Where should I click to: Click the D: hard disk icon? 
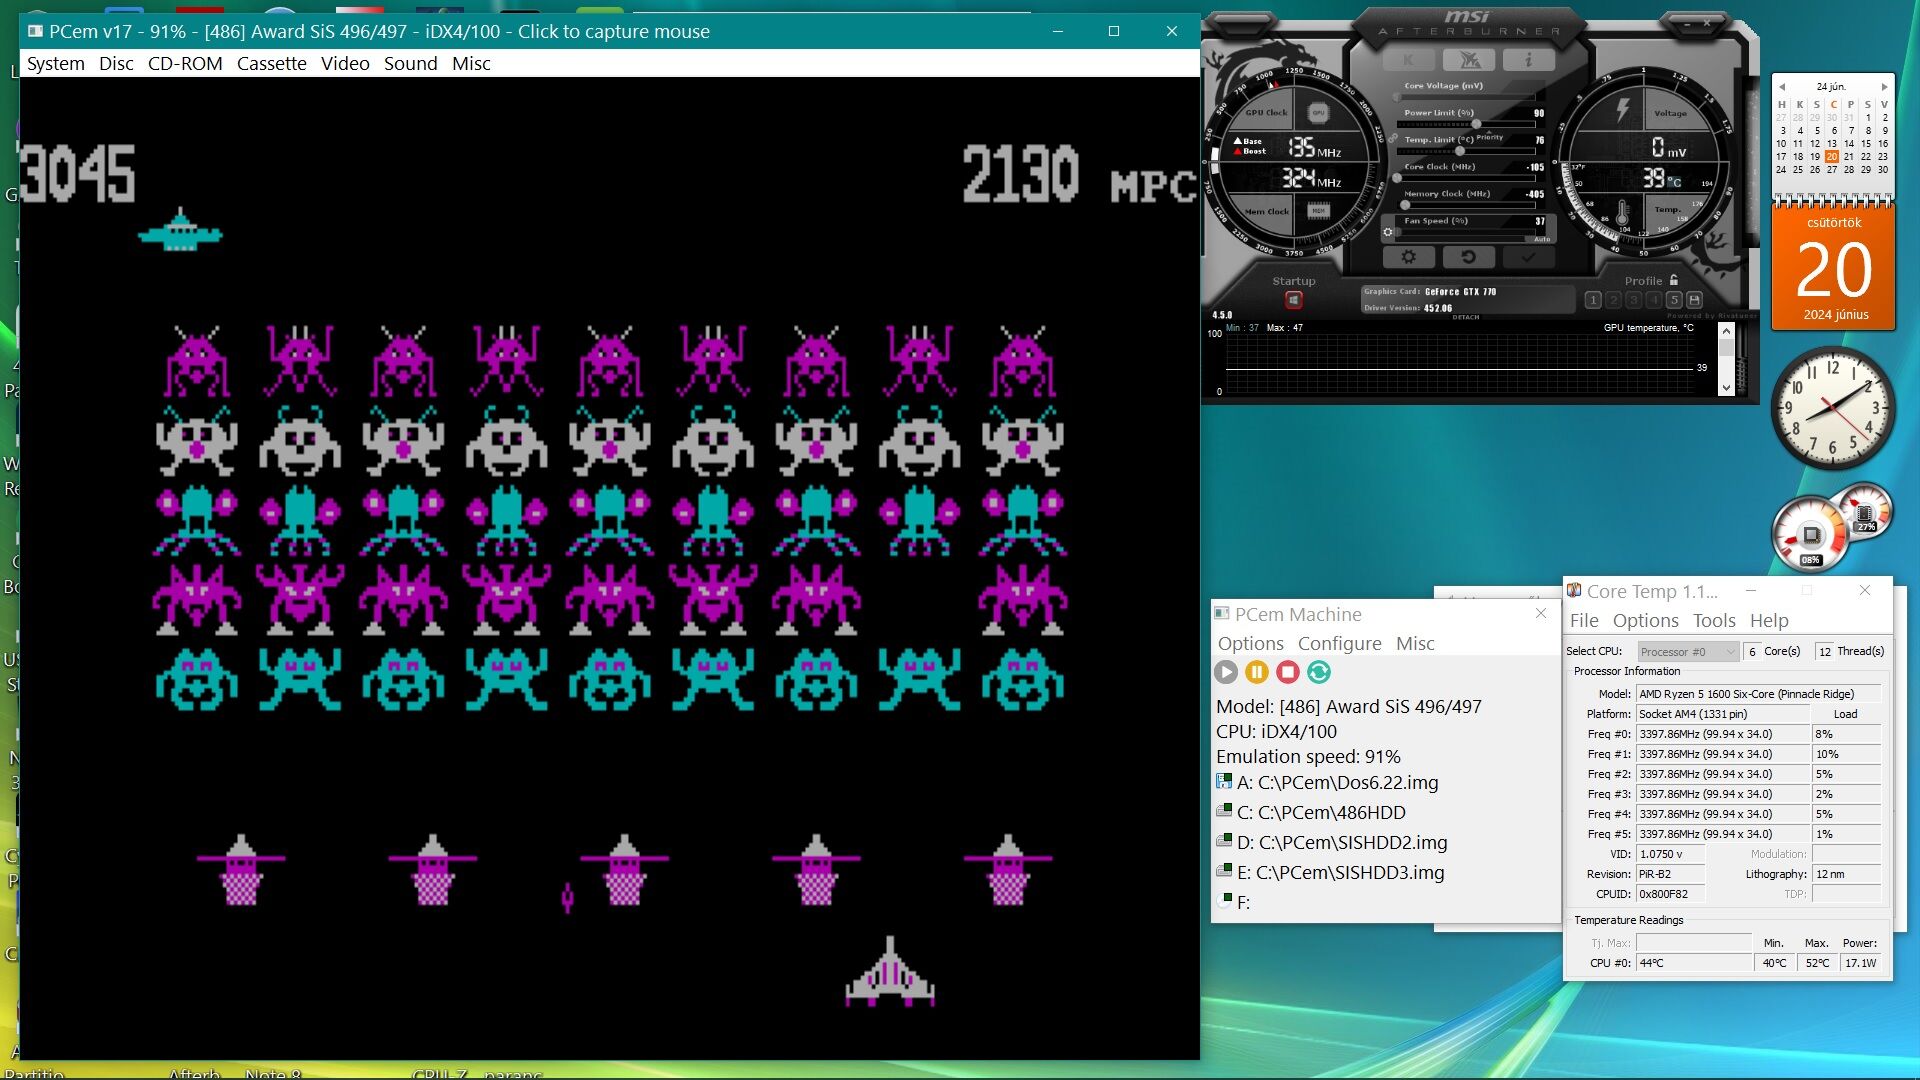pyautogui.click(x=1224, y=842)
